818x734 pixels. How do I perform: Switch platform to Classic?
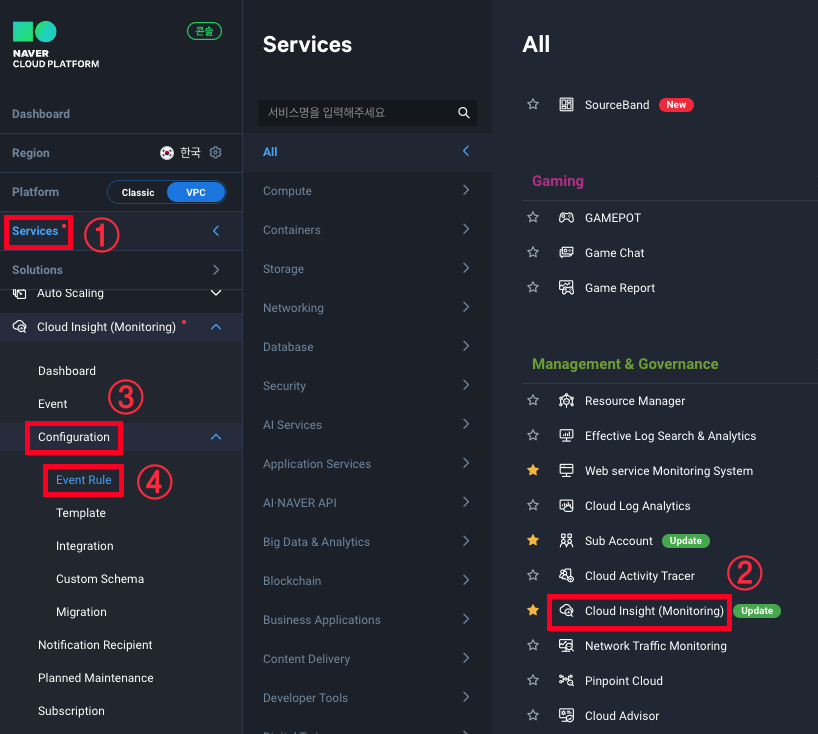[x=138, y=192]
